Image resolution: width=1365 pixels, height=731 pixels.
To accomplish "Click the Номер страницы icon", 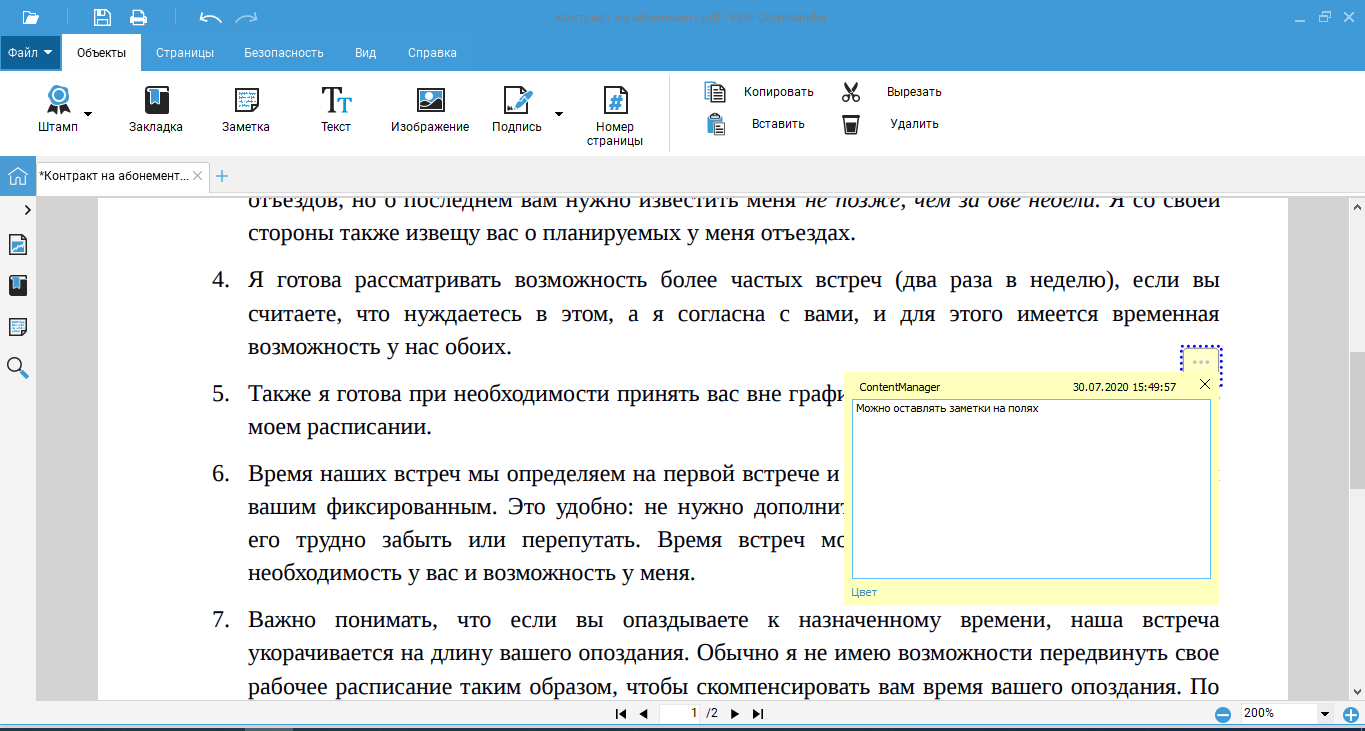I will click(x=615, y=100).
